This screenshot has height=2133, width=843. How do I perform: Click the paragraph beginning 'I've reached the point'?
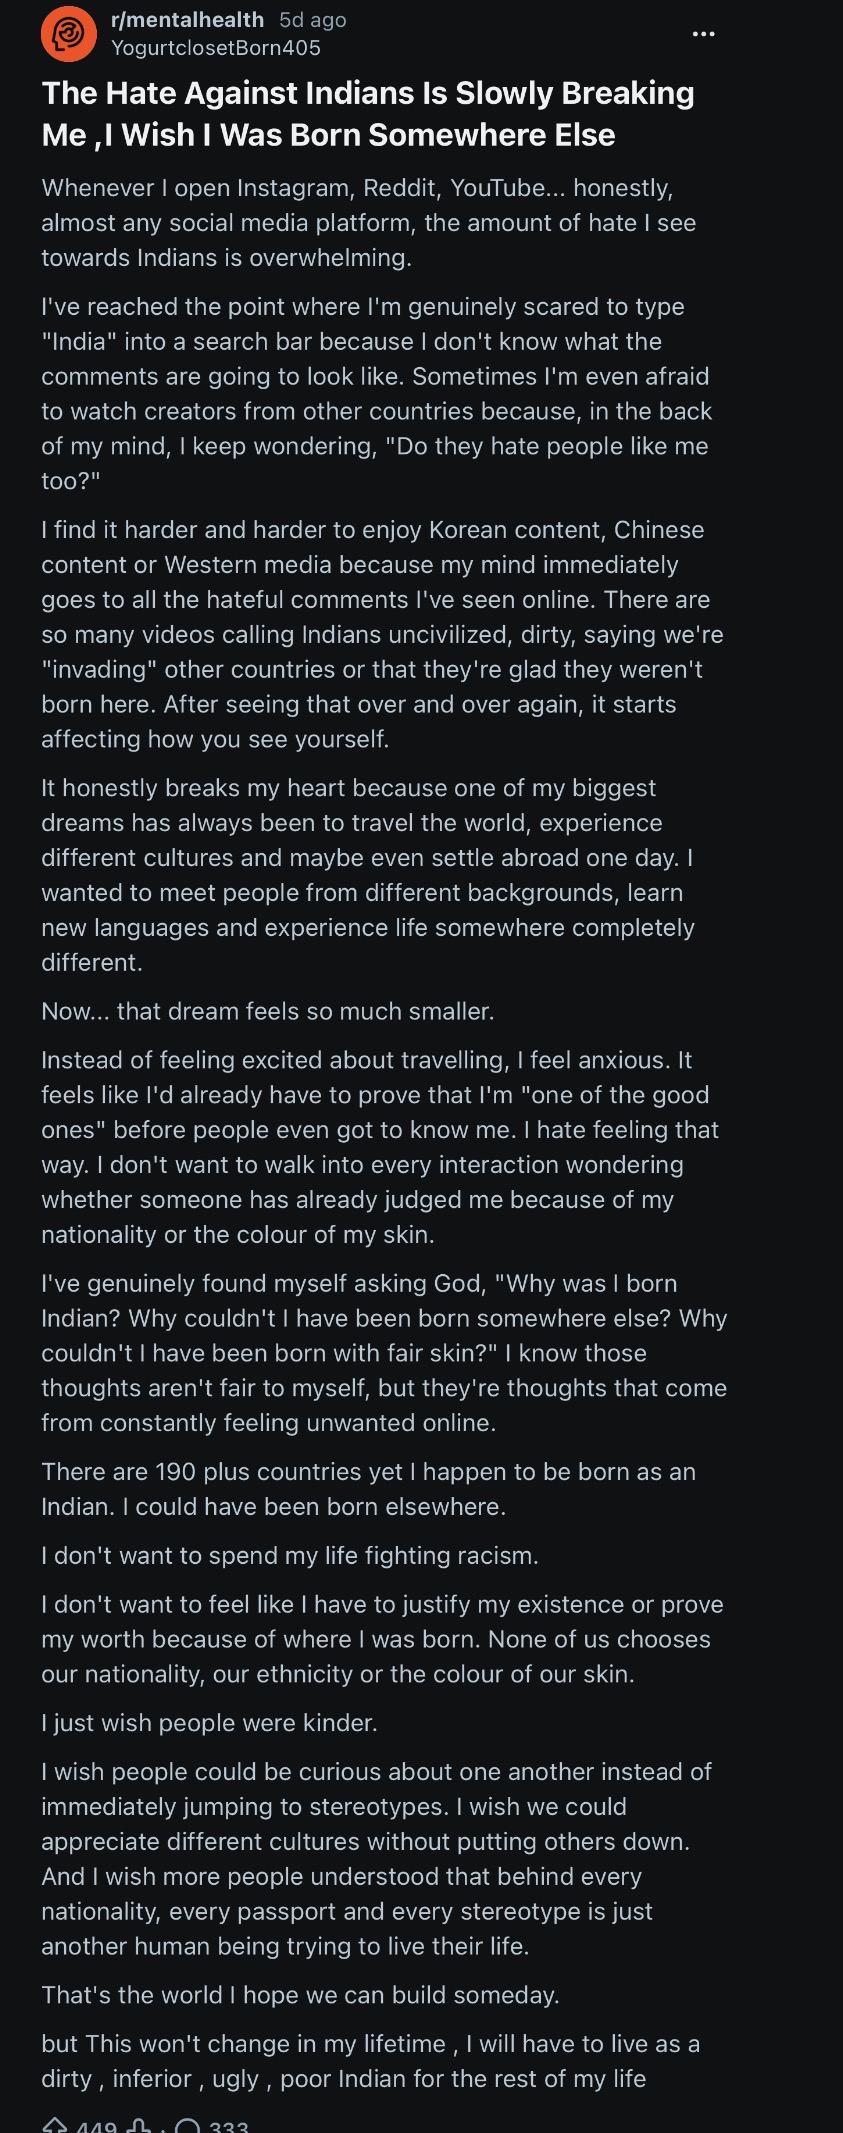tap(376, 394)
